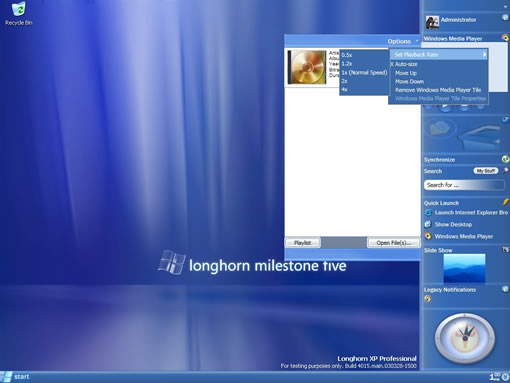
Task: Click the sidebar top dropdown arrow
Action: tap(506, 6)
